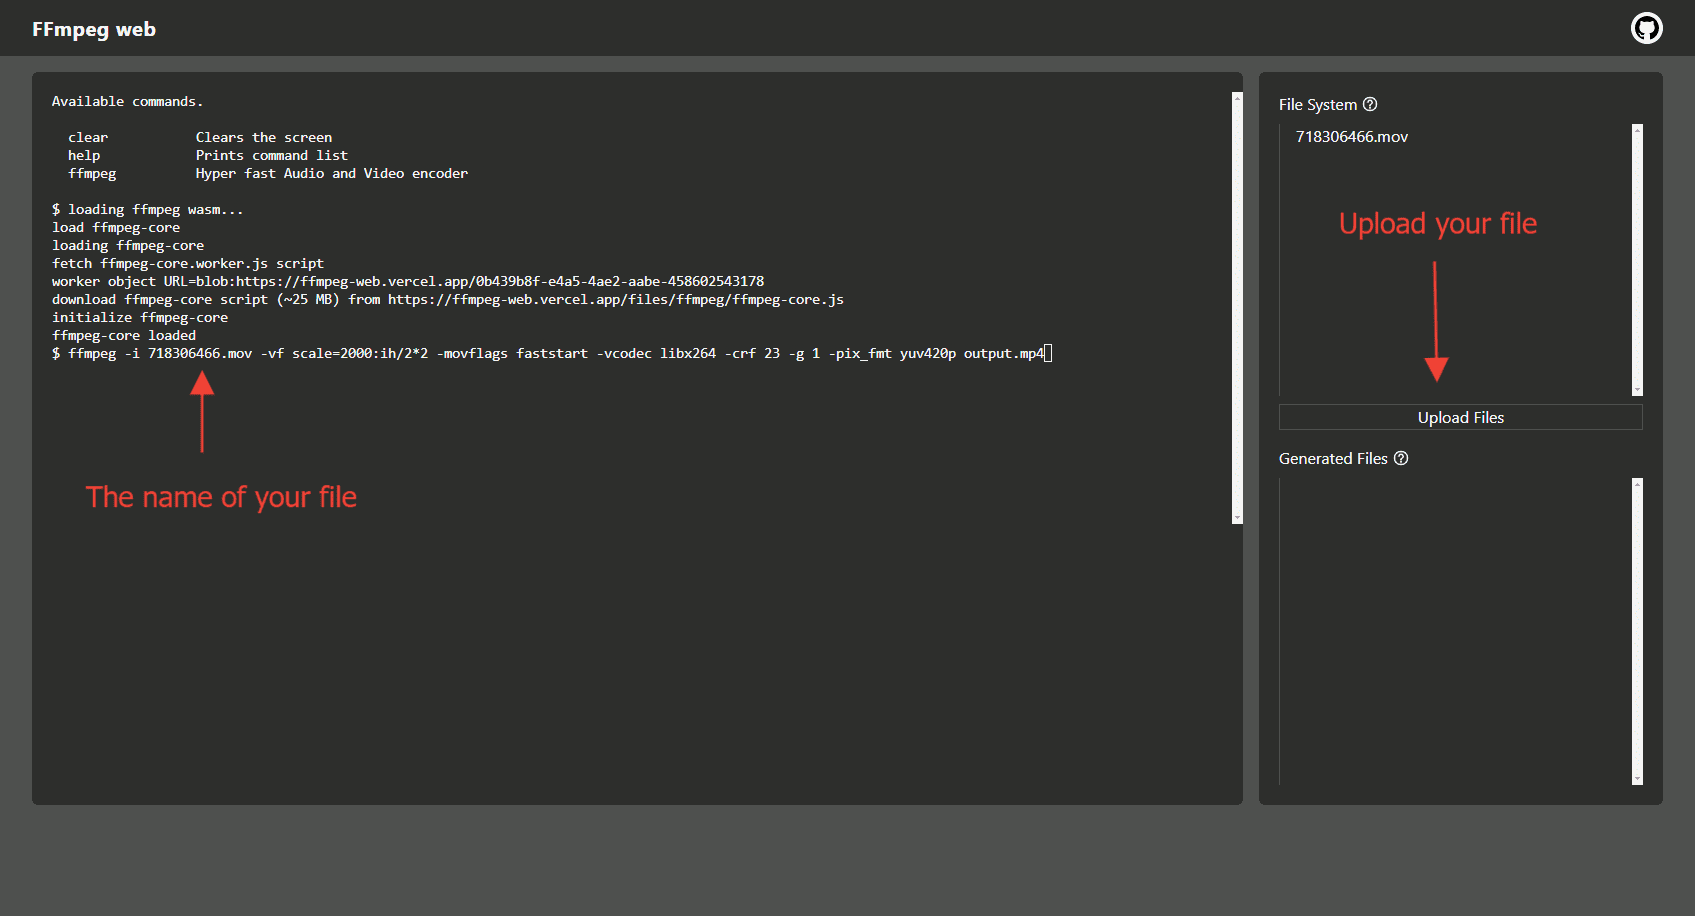Click the Upload Files button
The width and height of the screenshot is (1695, 916).
pos(1460,417)
